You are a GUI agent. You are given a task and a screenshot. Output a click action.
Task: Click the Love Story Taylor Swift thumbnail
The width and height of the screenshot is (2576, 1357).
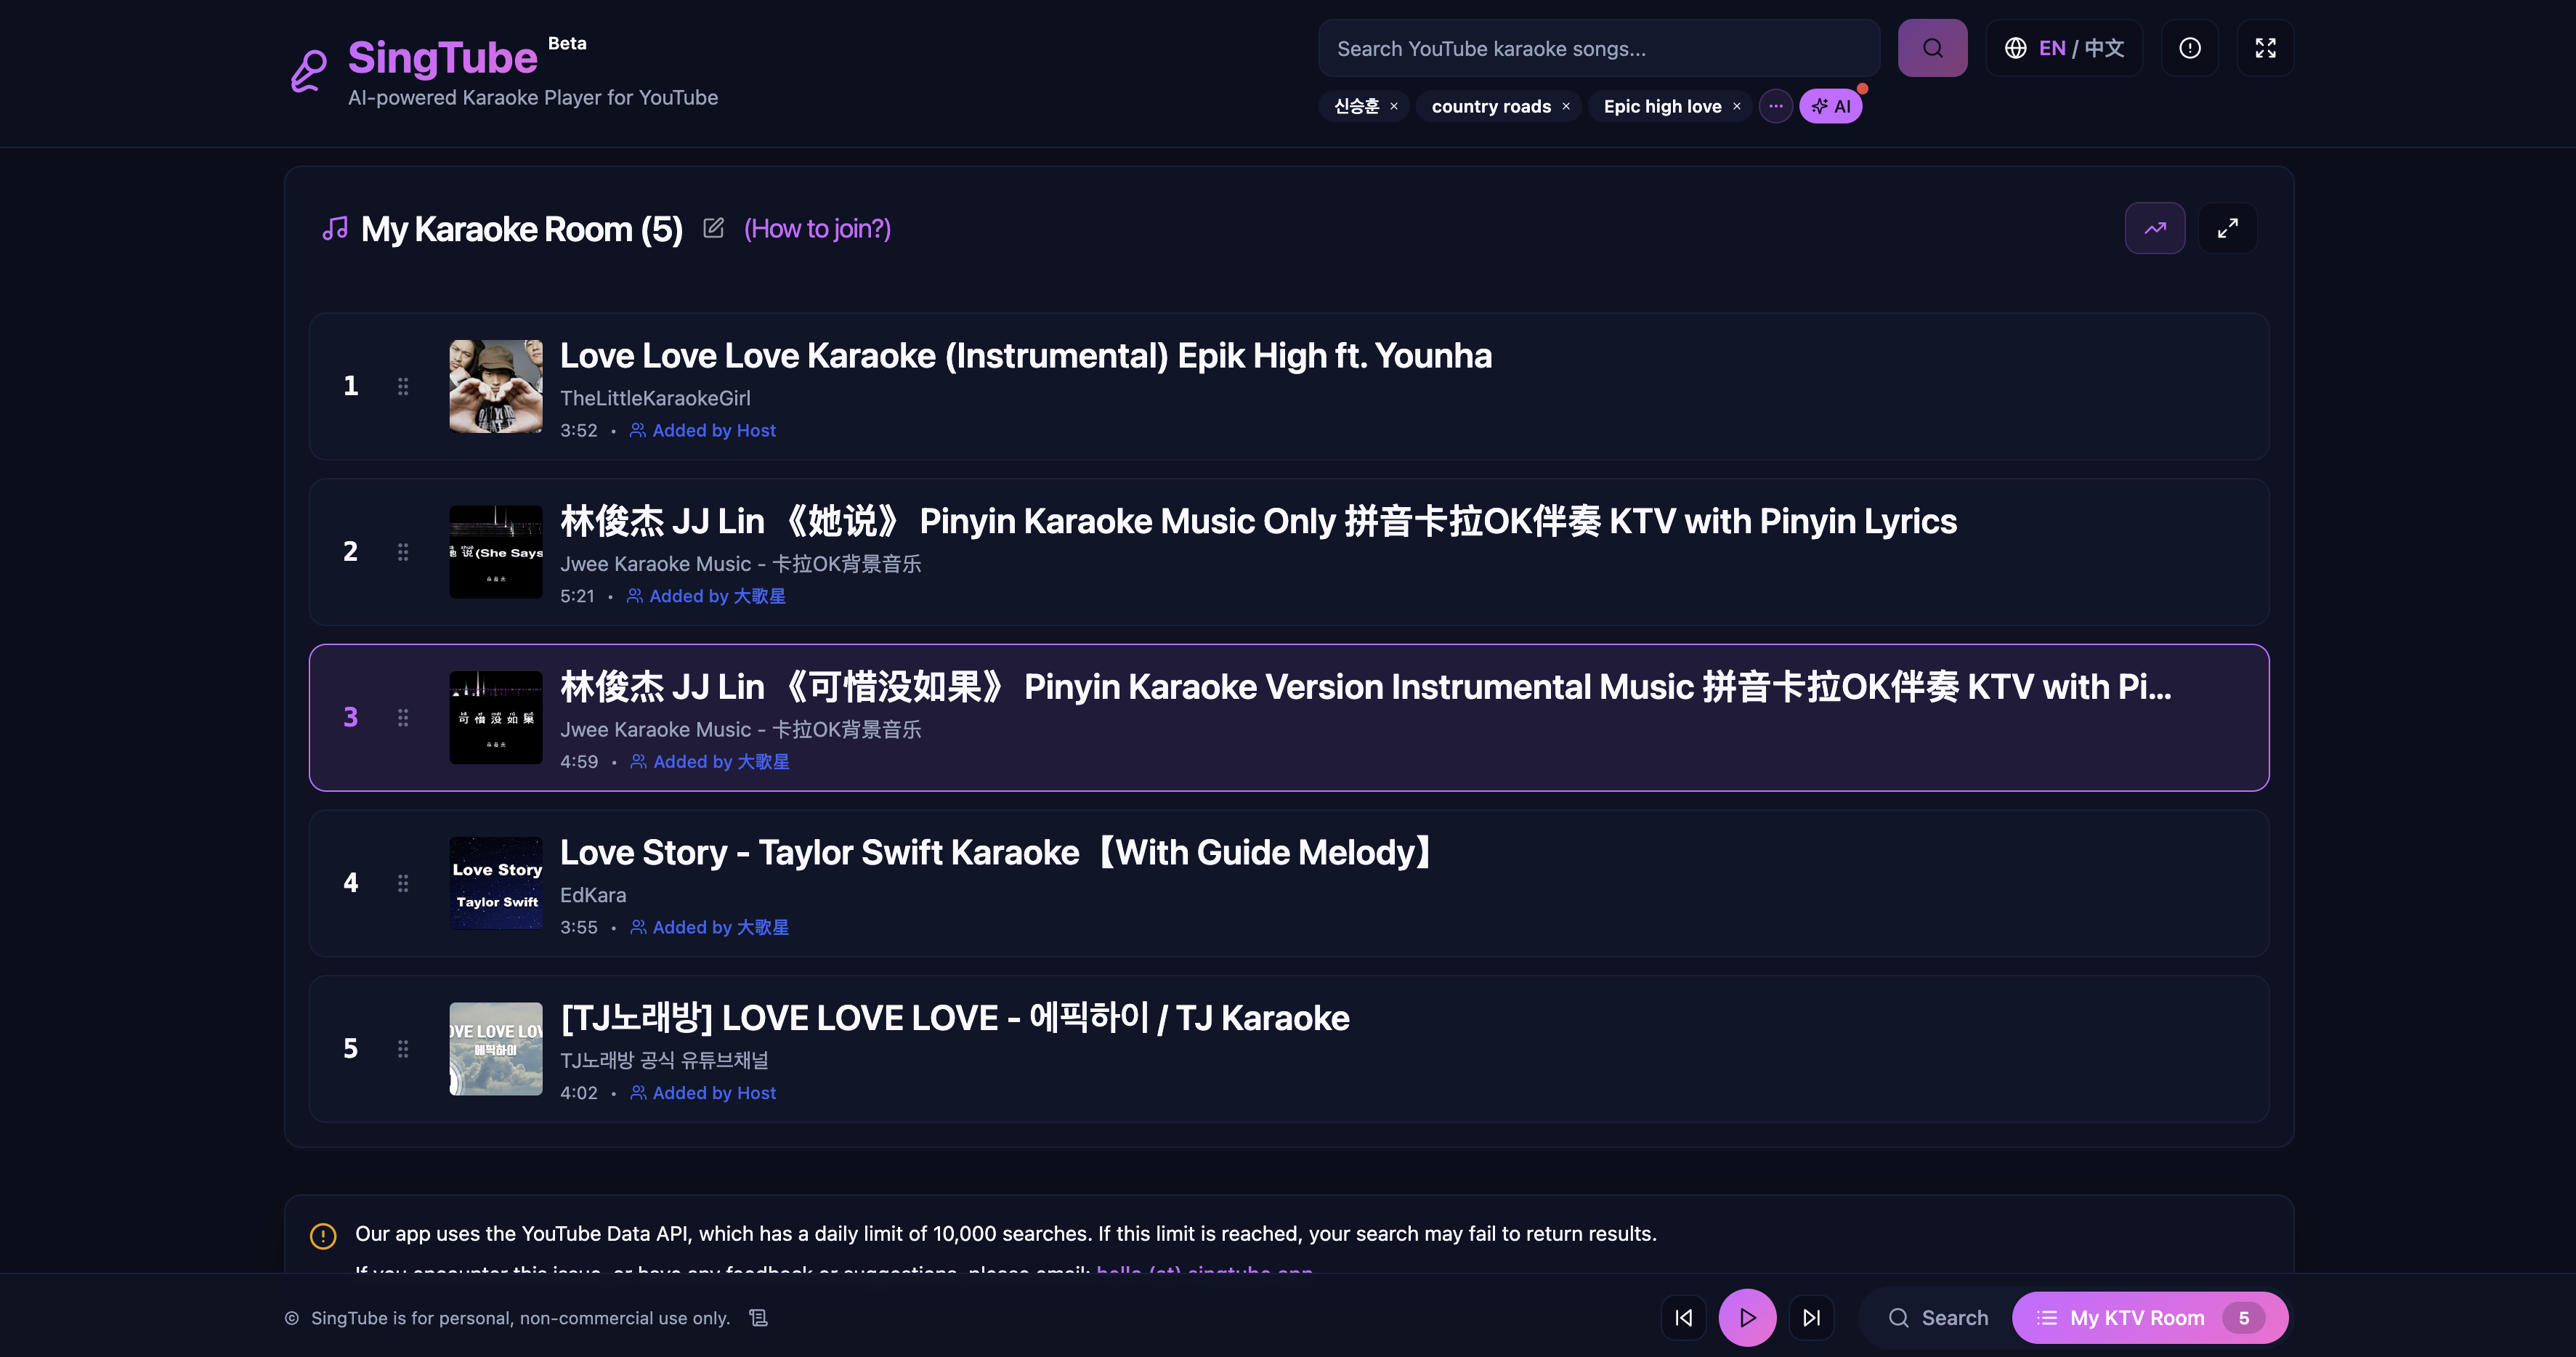click(495, 883)
